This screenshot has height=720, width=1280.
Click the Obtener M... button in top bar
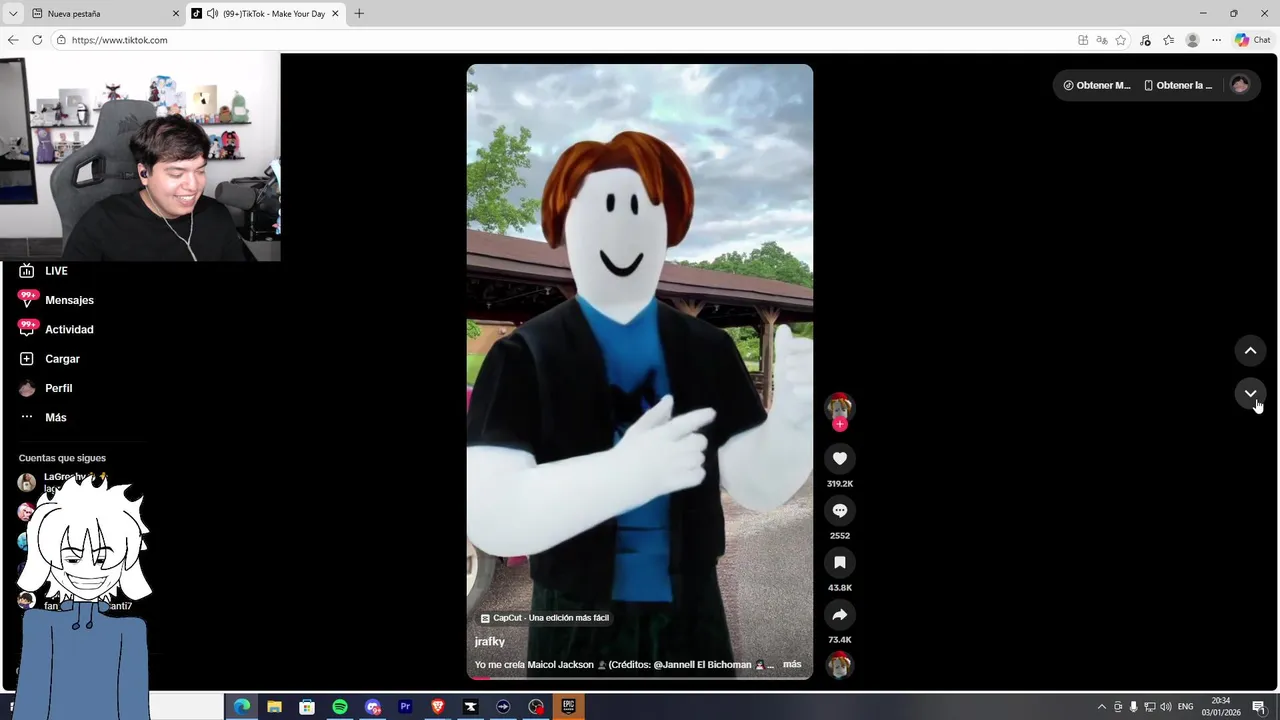(x=1096, y=85)
